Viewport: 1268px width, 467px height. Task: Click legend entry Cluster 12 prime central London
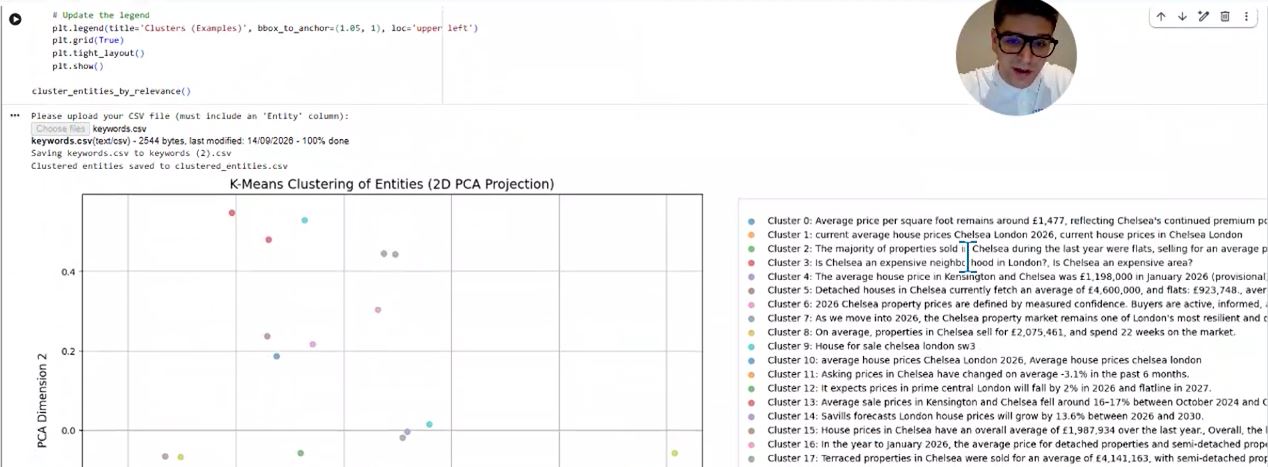(989, 388)
